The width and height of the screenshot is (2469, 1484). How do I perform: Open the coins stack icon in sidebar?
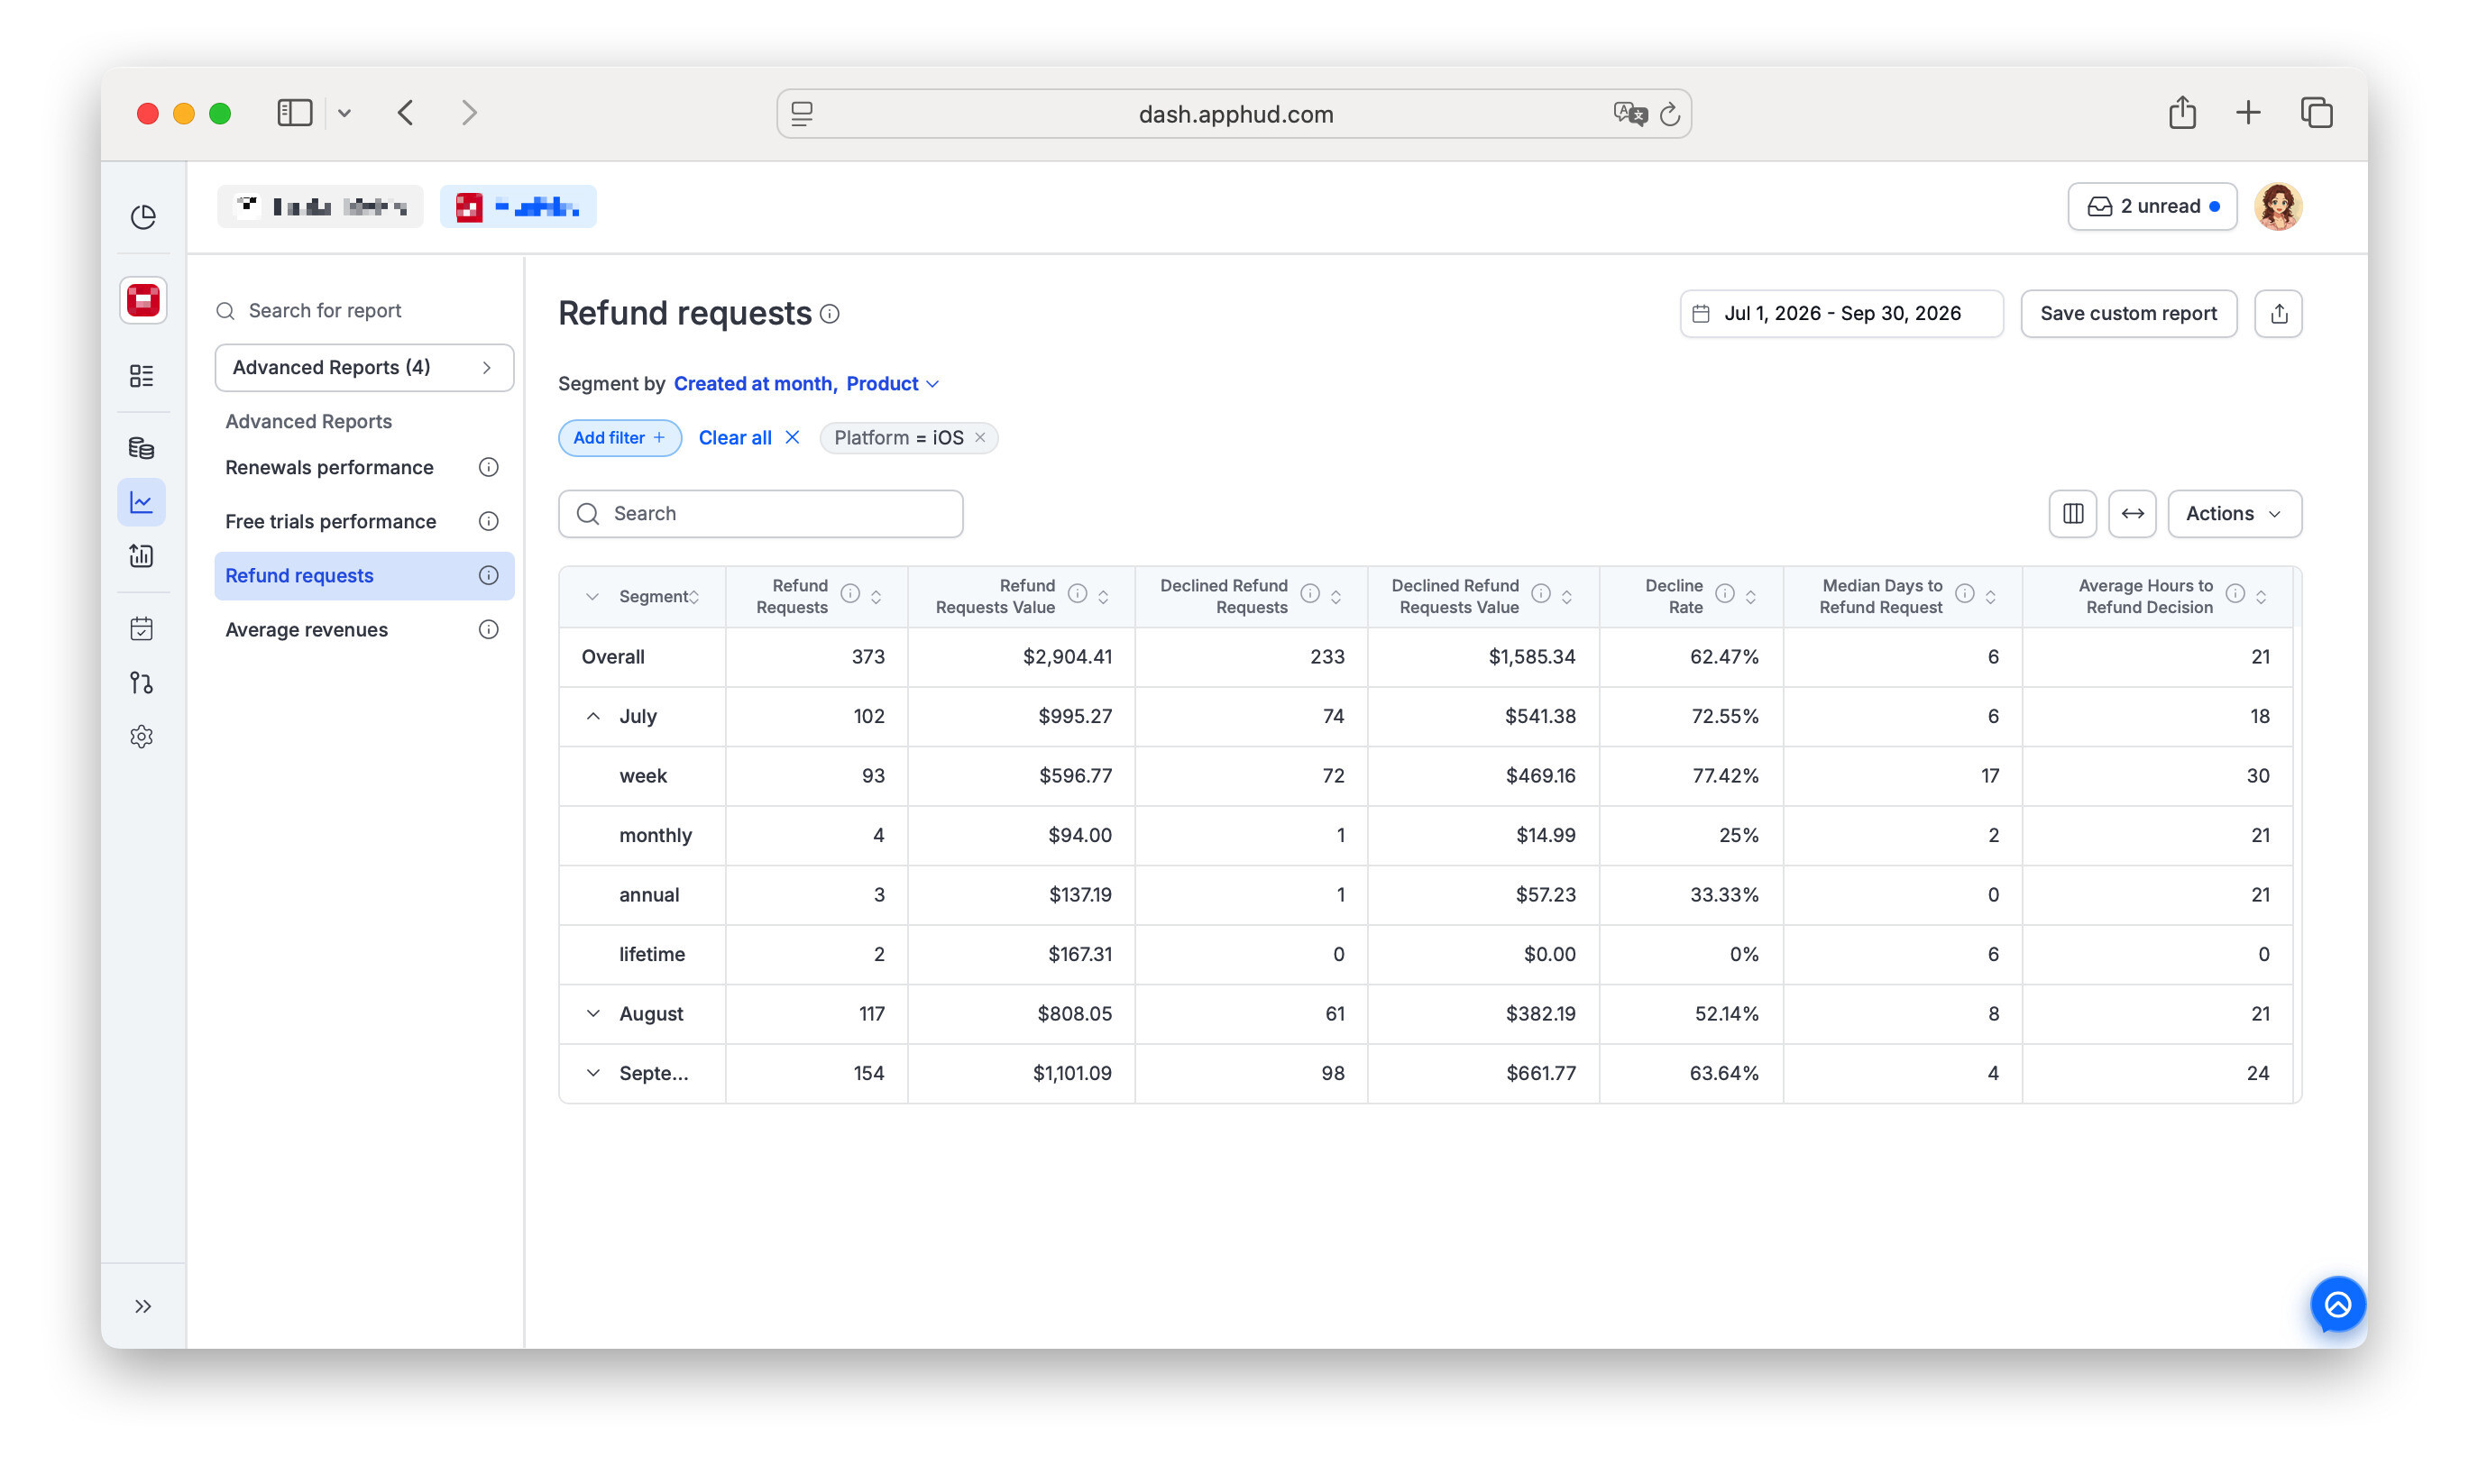141,448
